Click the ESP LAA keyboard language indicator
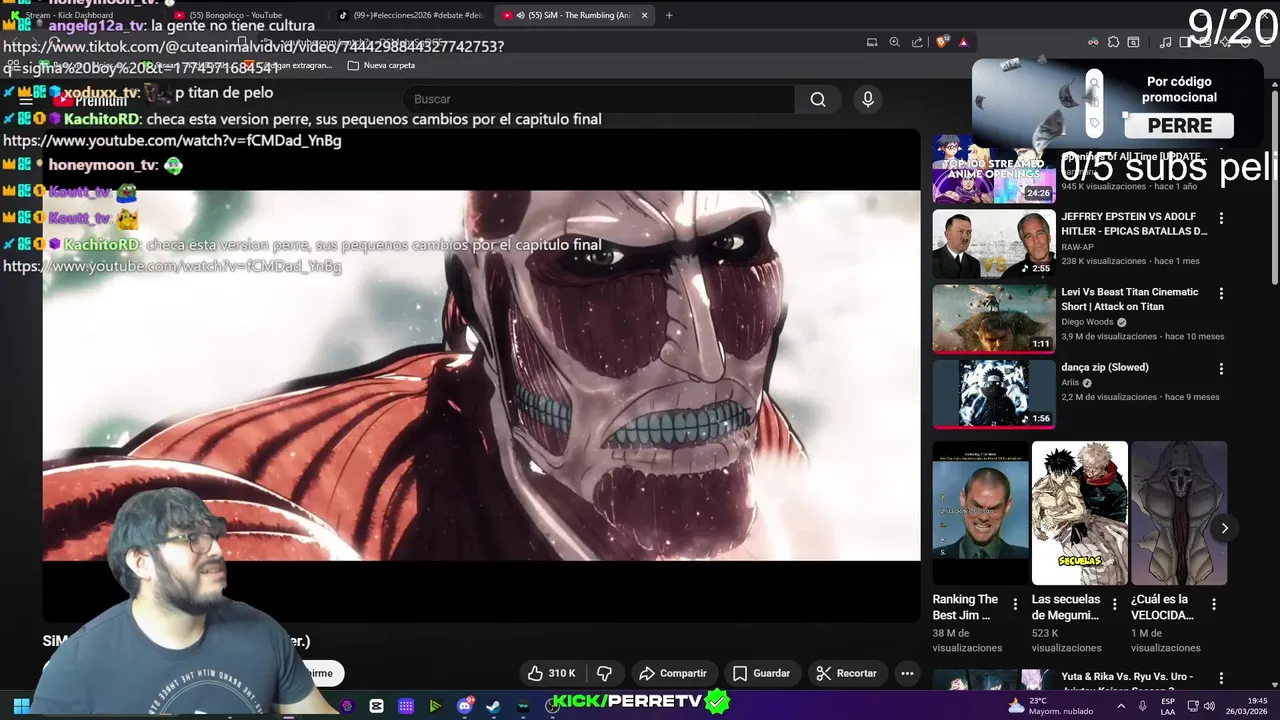 1168,706
